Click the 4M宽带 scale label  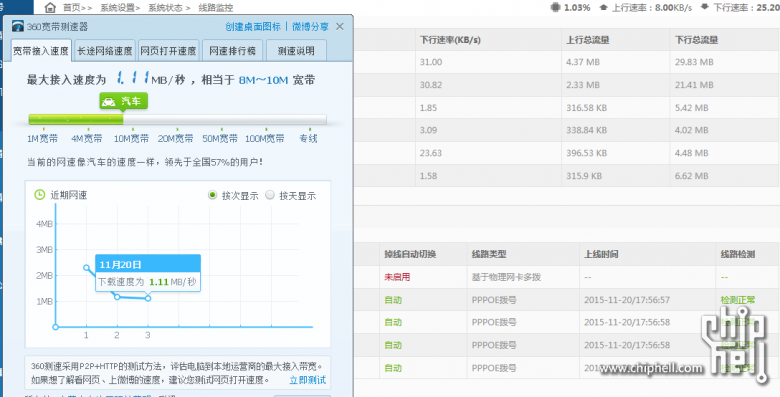point(87,138)
